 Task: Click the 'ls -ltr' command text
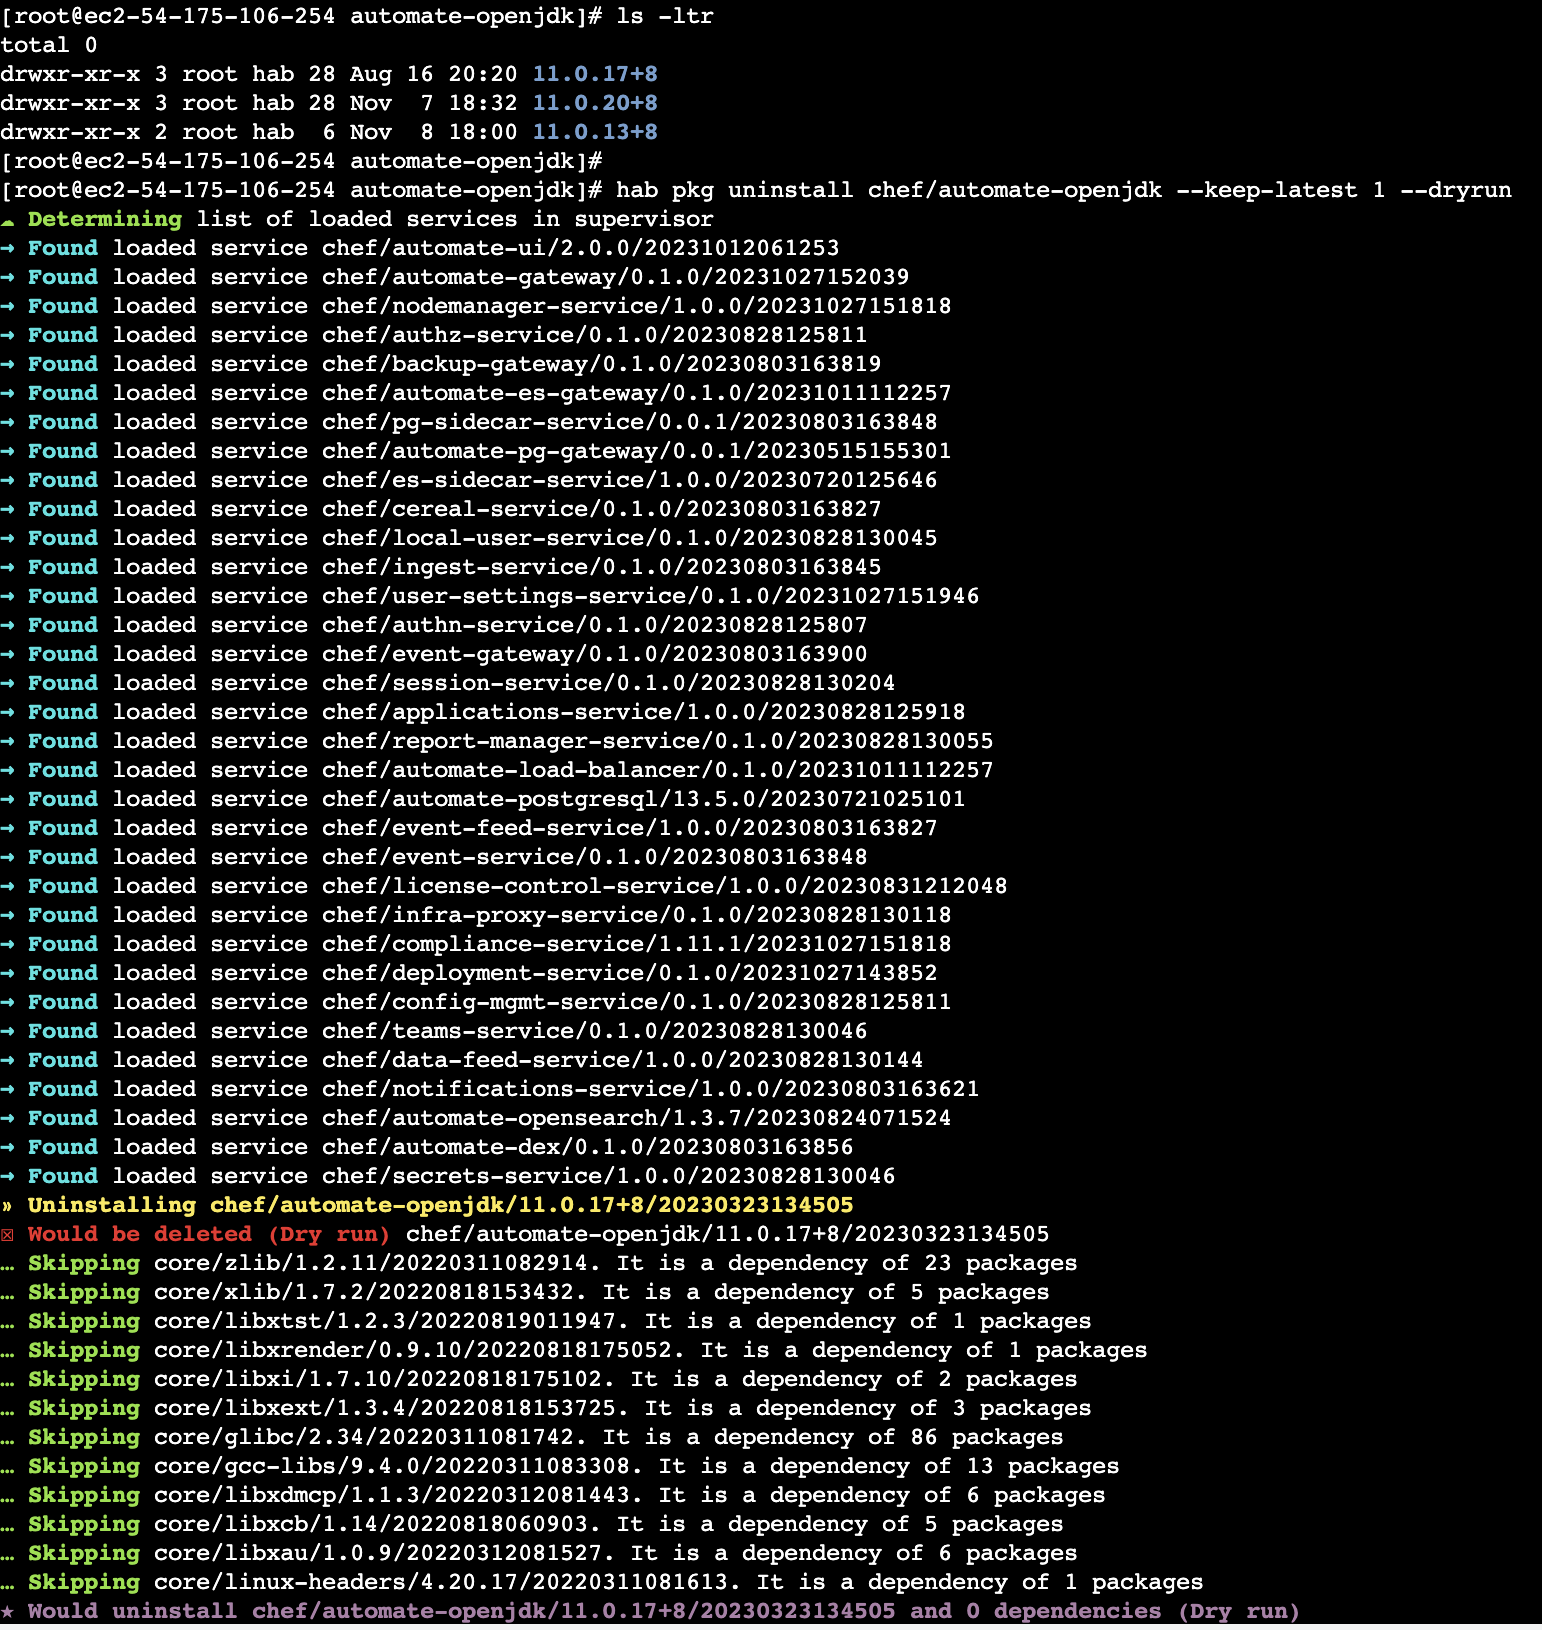coord(665,16)
